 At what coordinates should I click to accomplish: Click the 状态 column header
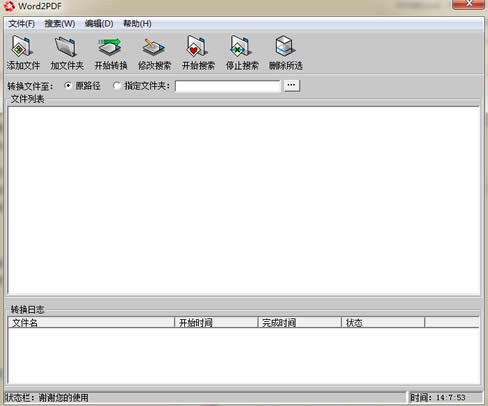[383, 322]
